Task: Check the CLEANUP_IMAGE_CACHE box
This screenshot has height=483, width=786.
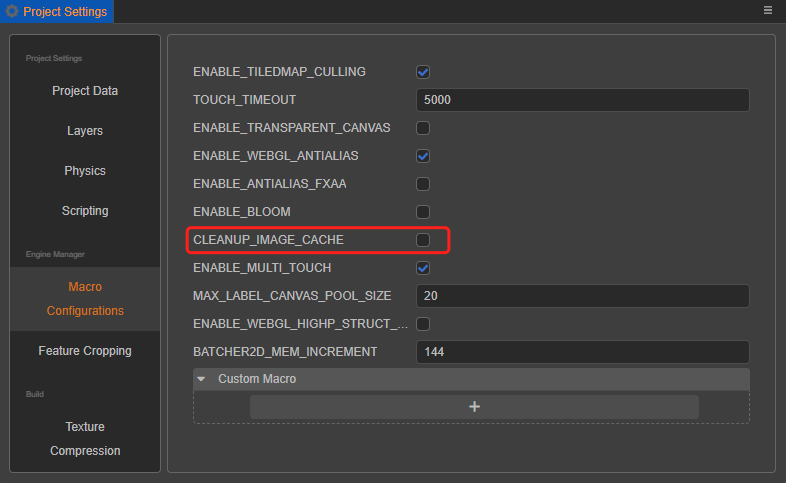Action: coord(423,240)
